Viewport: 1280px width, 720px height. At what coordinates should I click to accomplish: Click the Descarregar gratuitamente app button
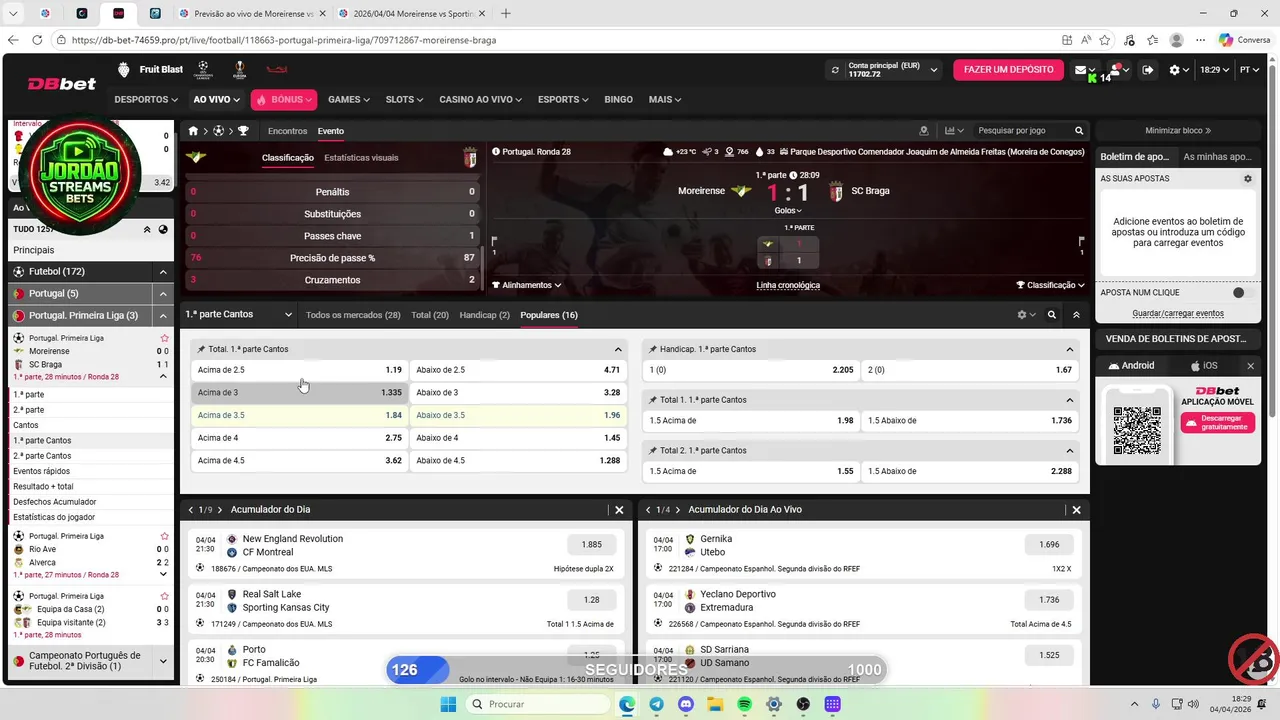(1218, 423)
